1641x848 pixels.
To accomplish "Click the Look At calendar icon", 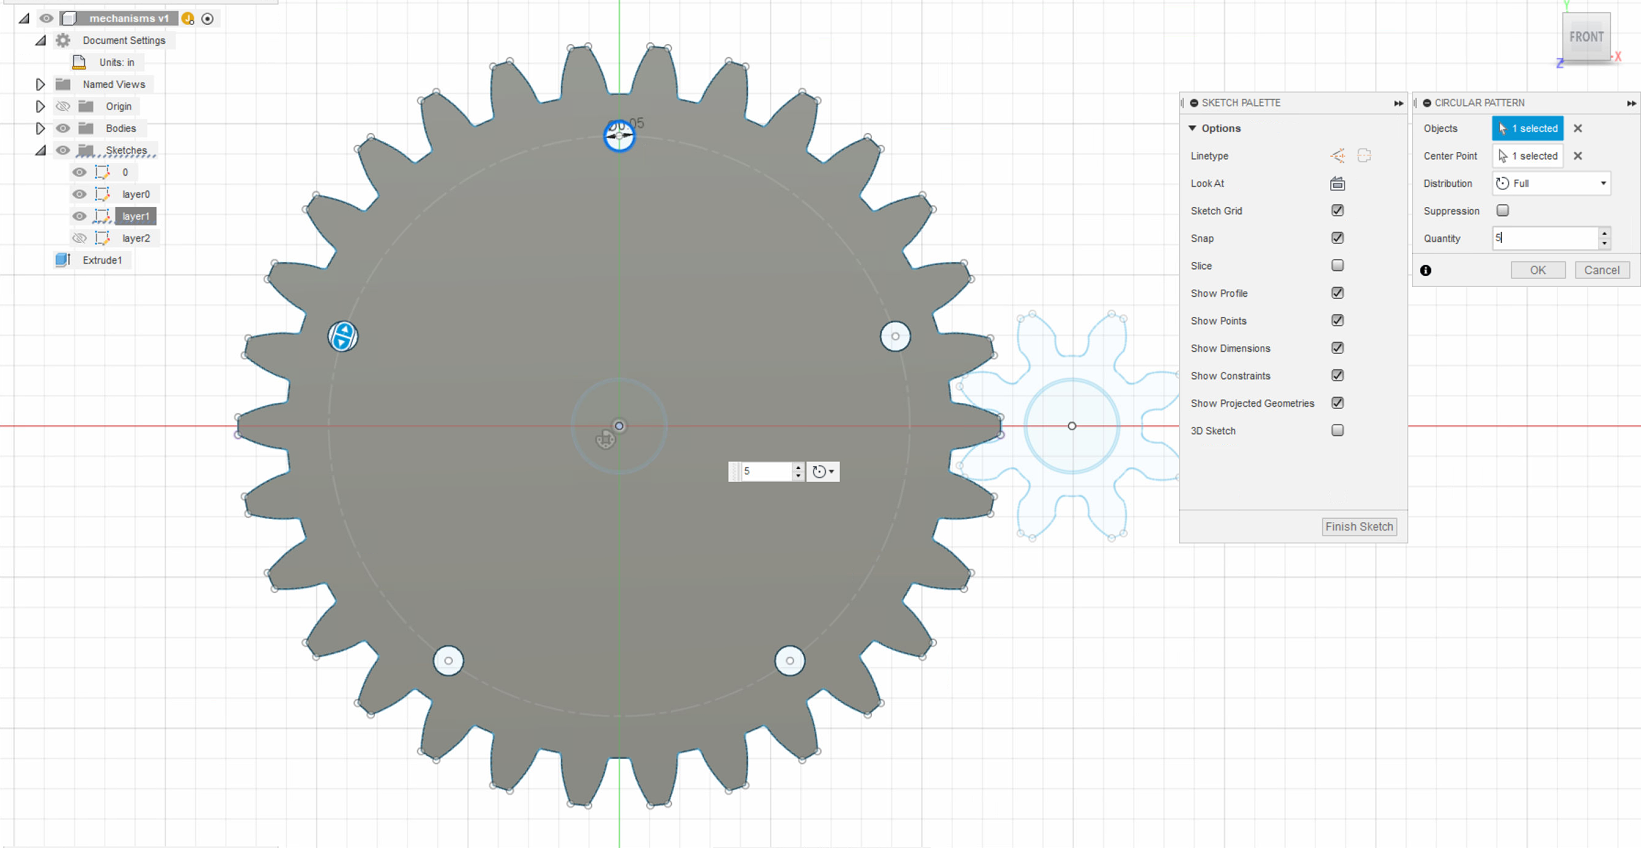I will [1337, 184].
